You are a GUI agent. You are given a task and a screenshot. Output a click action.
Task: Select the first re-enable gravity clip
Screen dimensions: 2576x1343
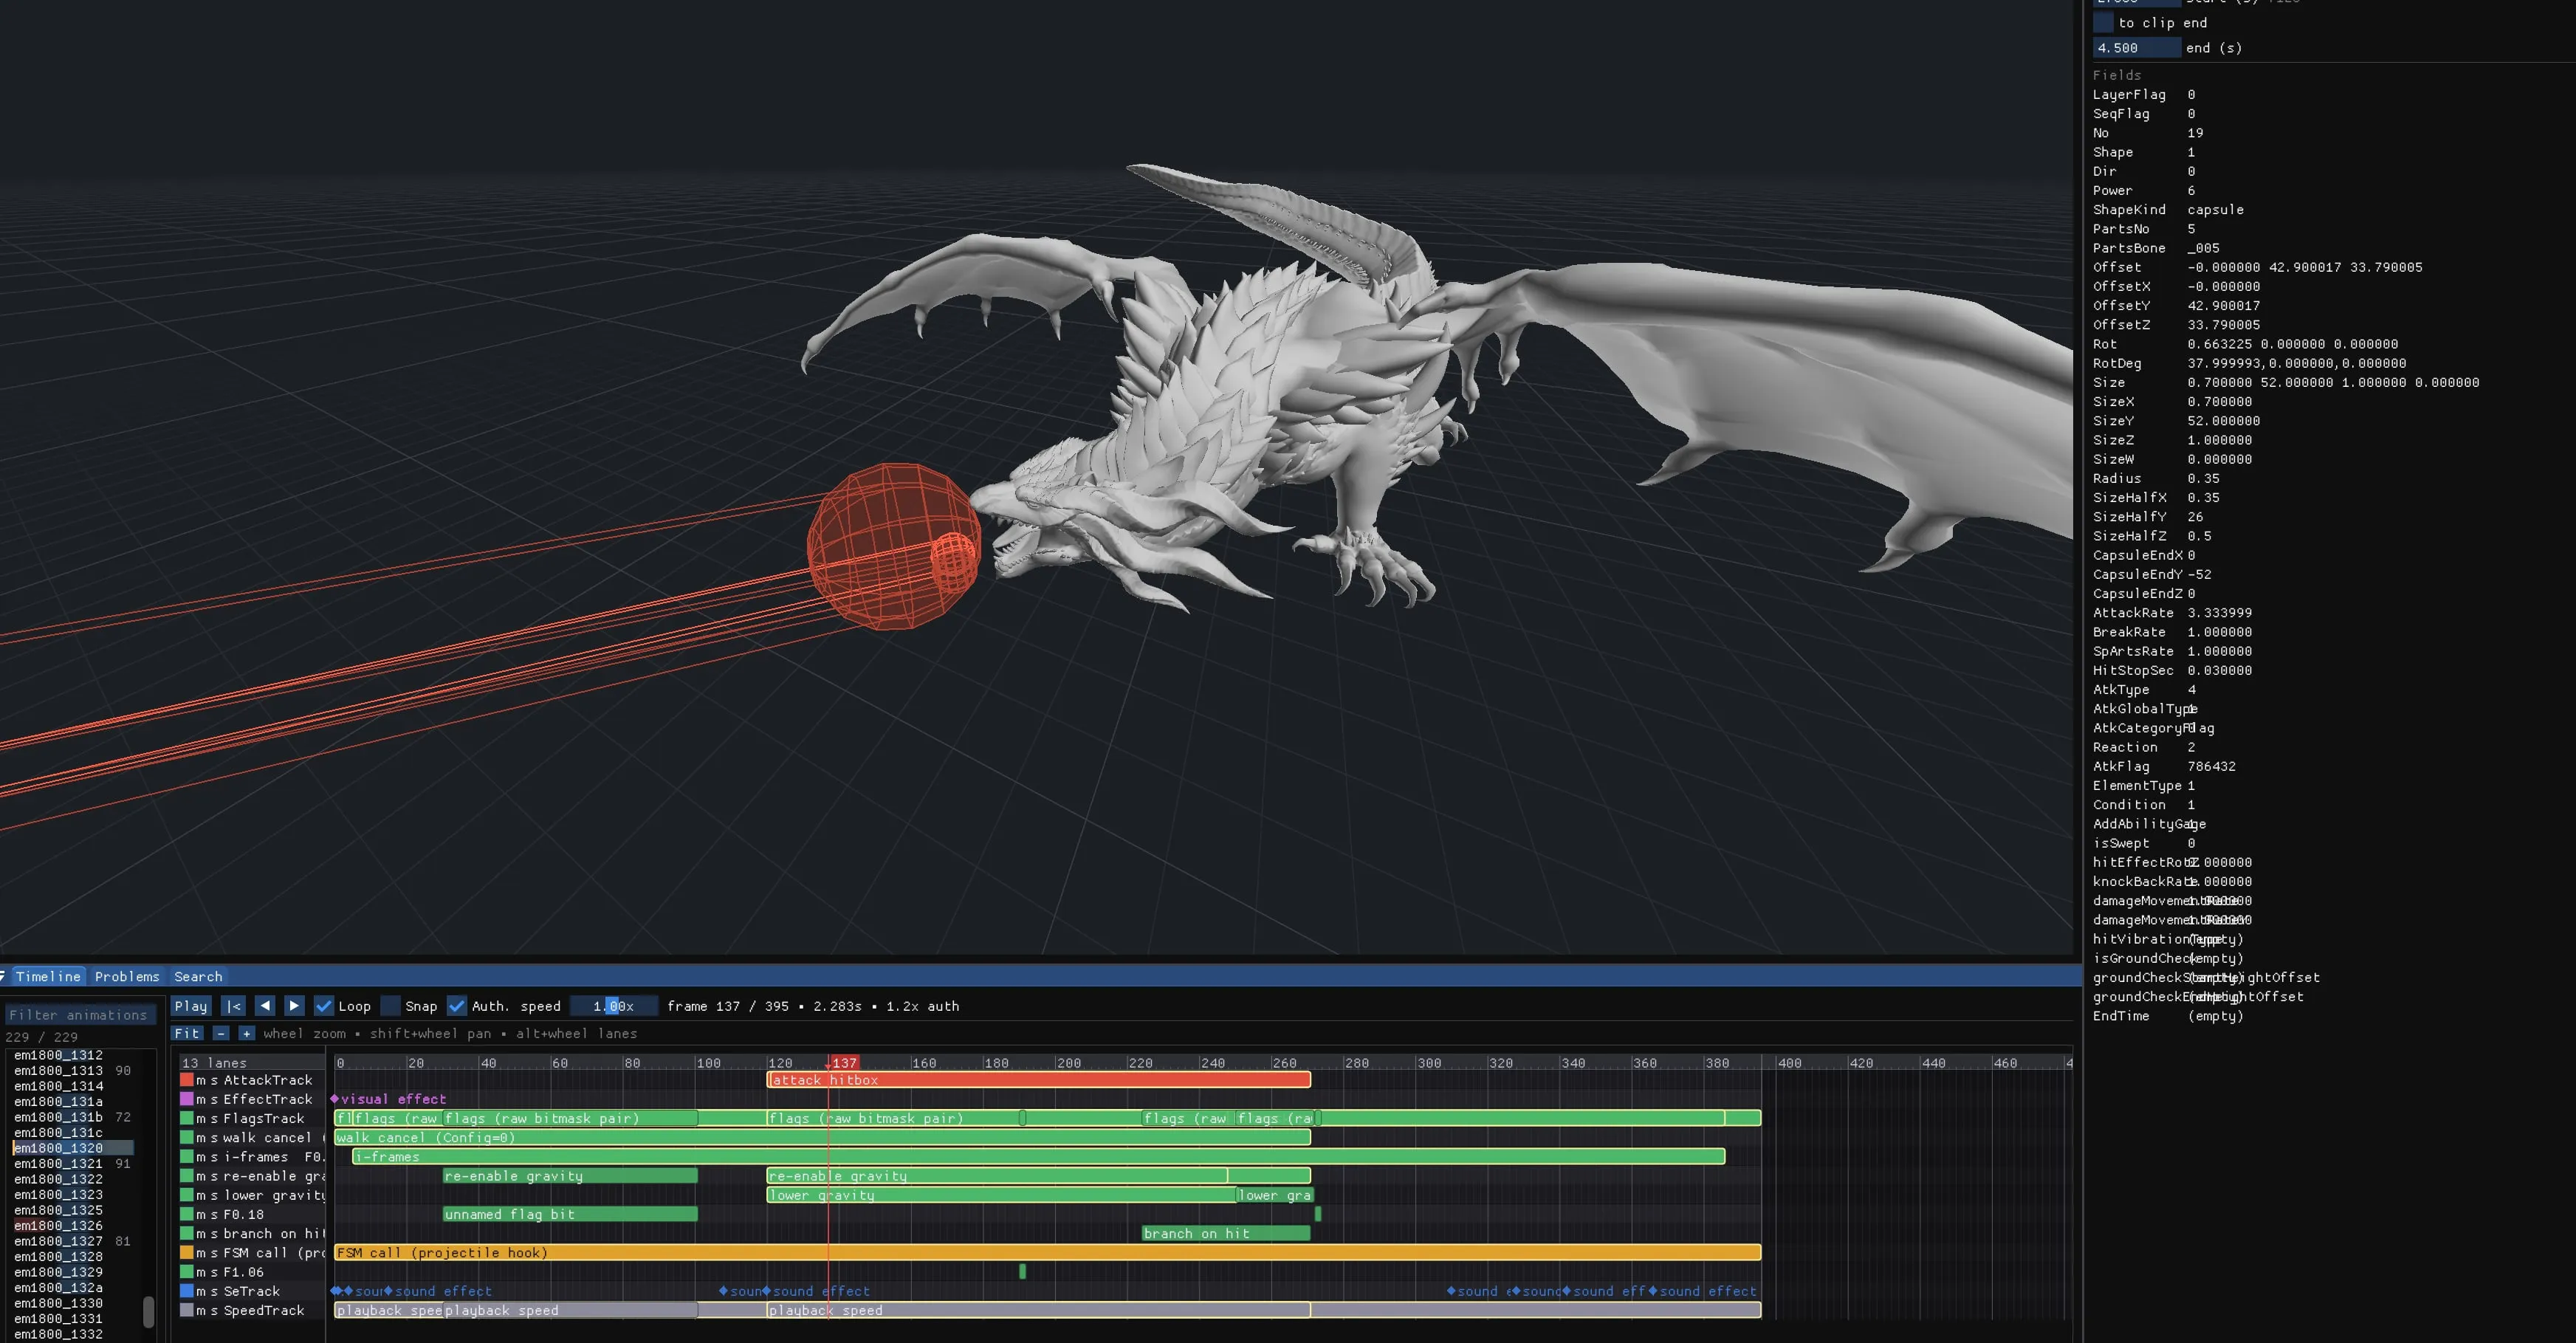[x=570, y=1176]
